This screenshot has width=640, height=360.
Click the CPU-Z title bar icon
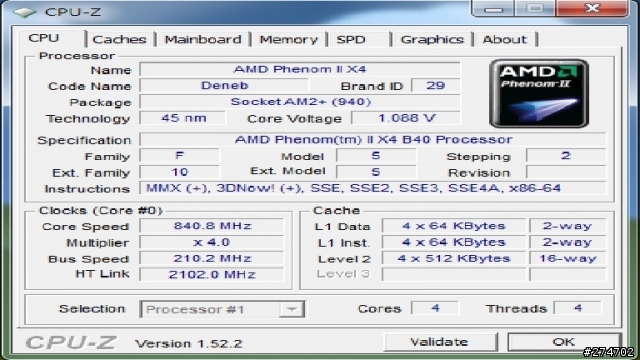pyautogui.click(x=24, y=11)
